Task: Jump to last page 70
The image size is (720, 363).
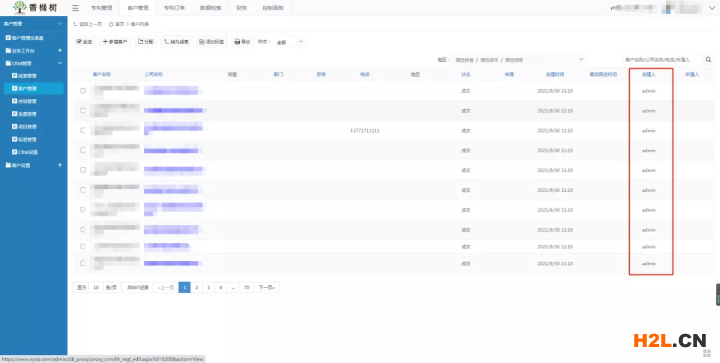Action: pos(247,287)
